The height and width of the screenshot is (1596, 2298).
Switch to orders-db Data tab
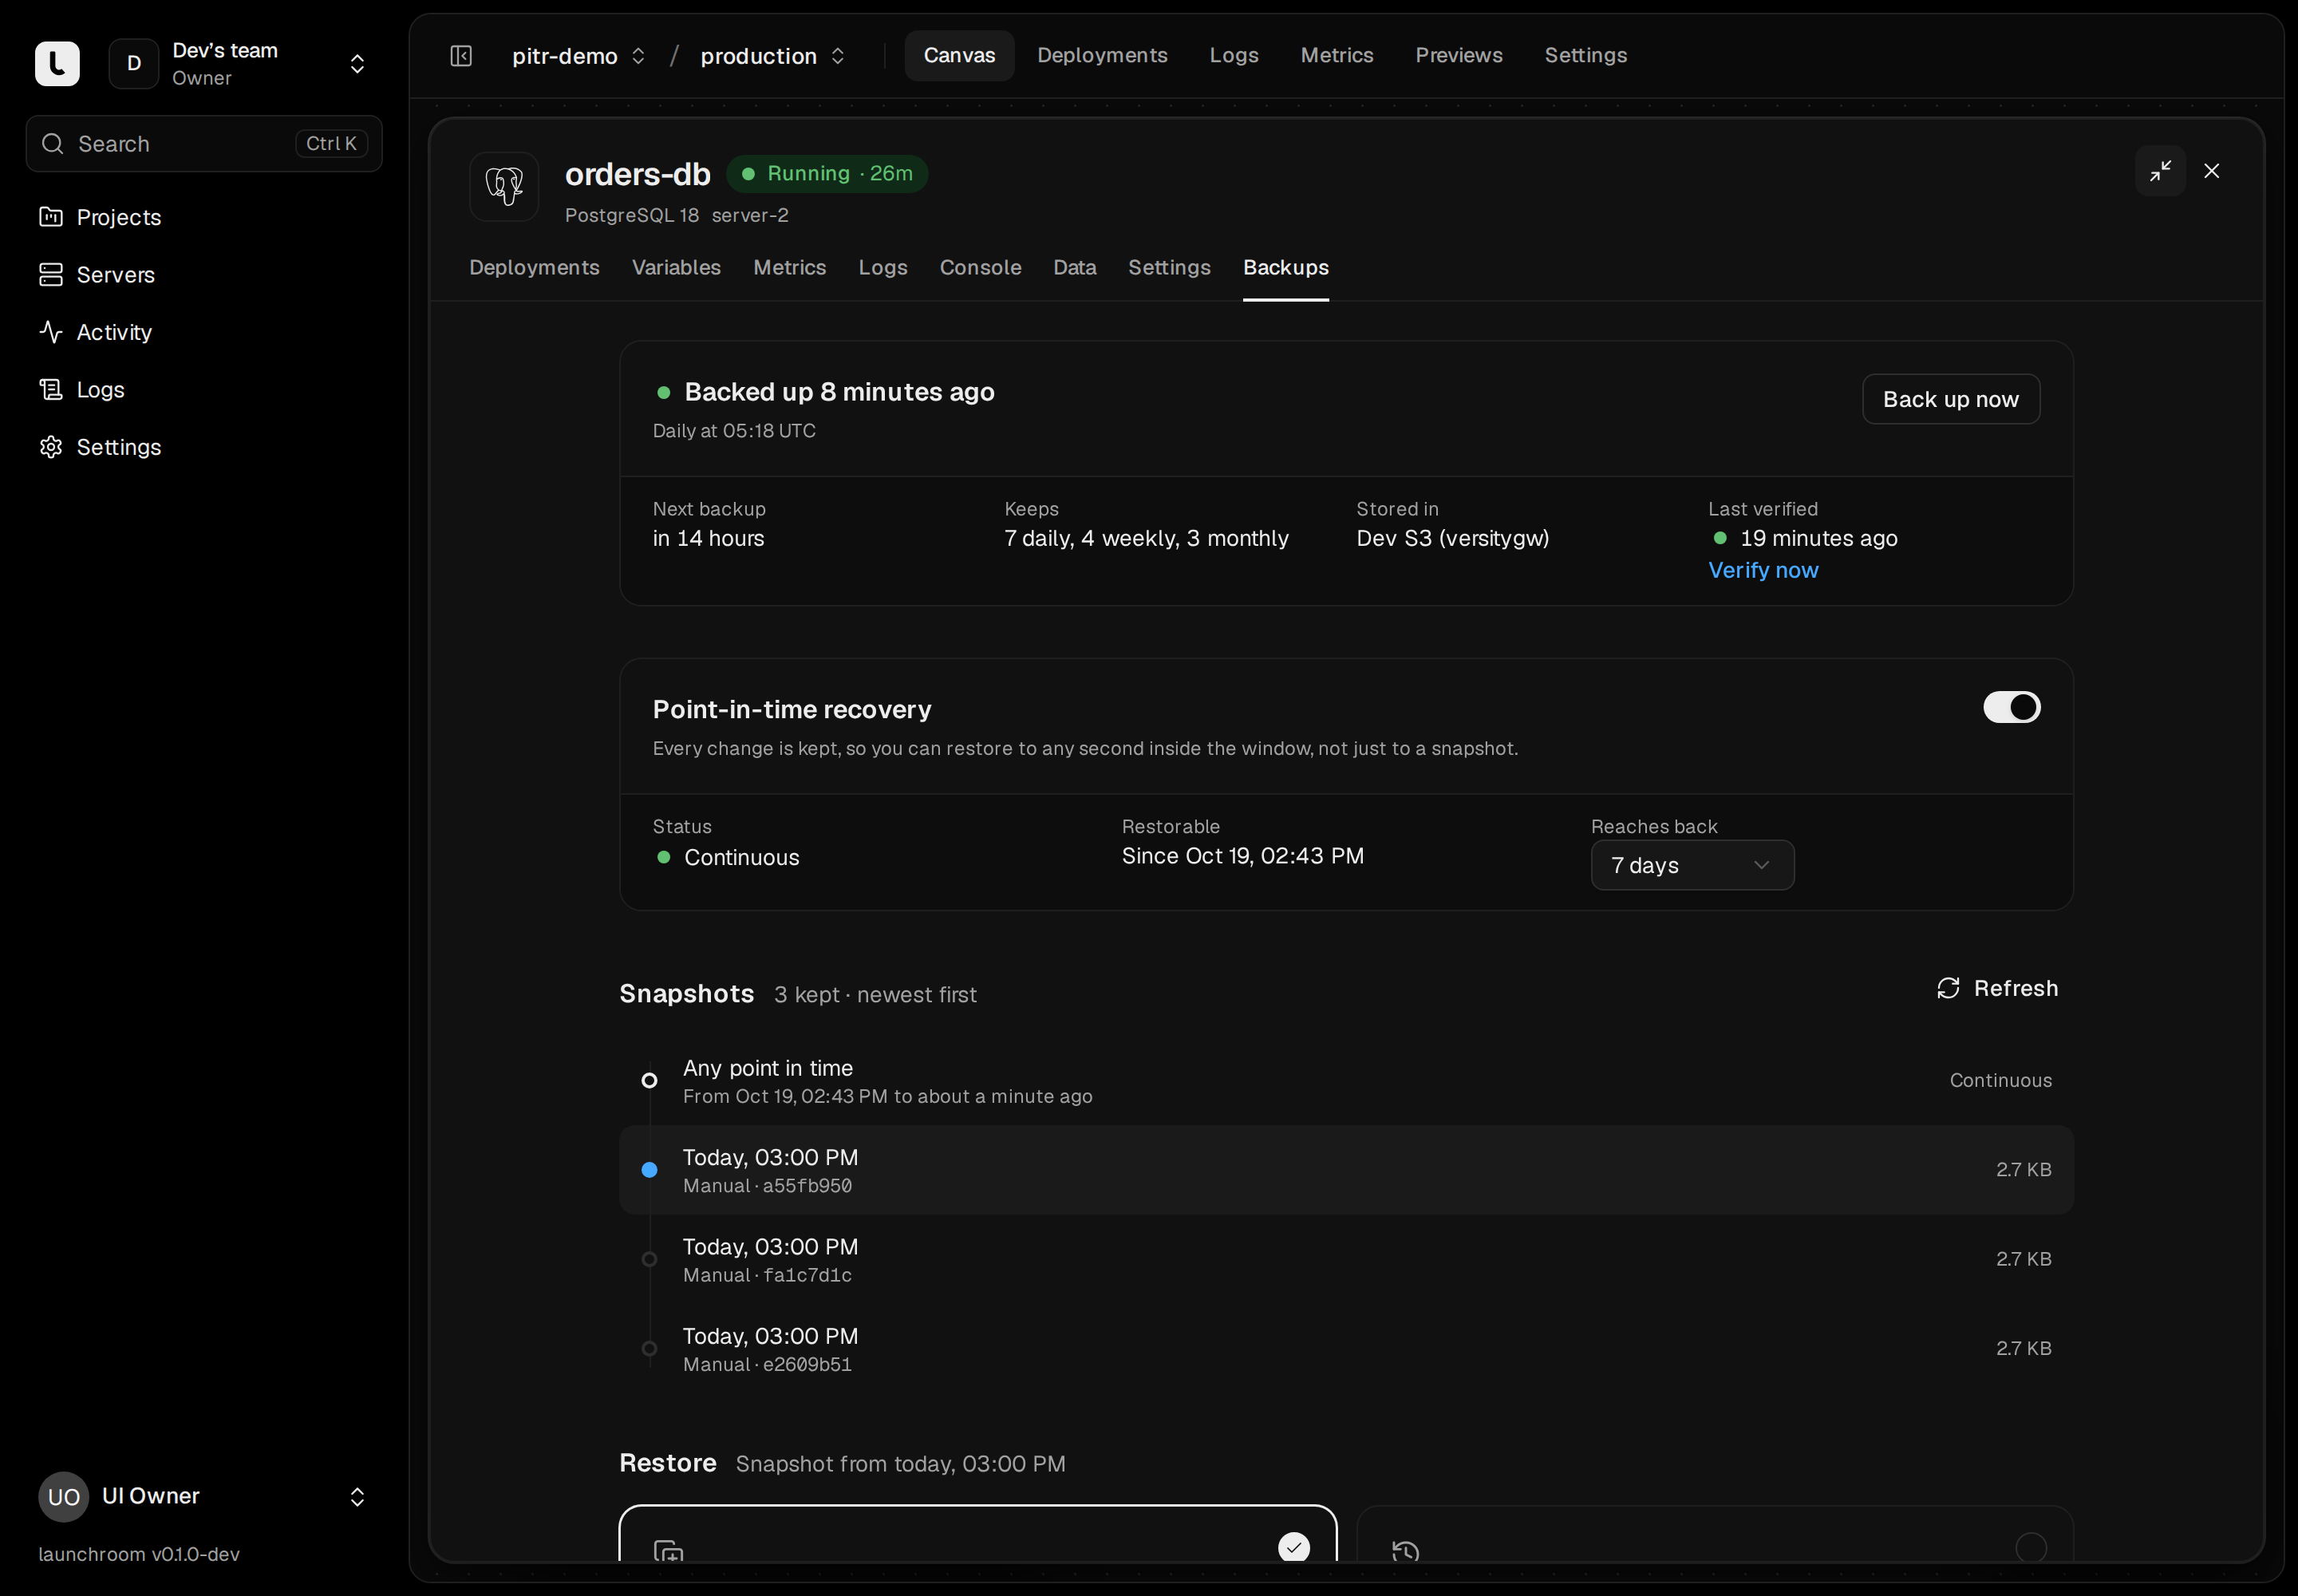coord(1074,267)
